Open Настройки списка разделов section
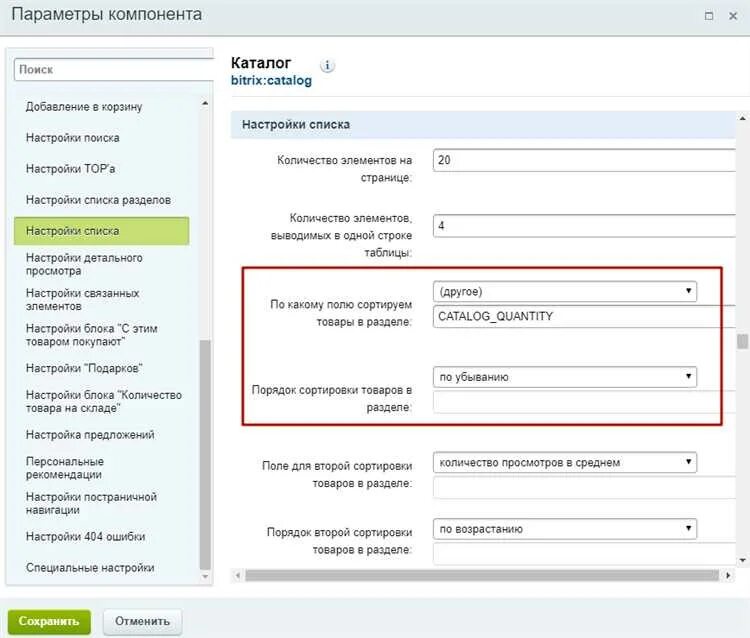 [x=98, y=200]
